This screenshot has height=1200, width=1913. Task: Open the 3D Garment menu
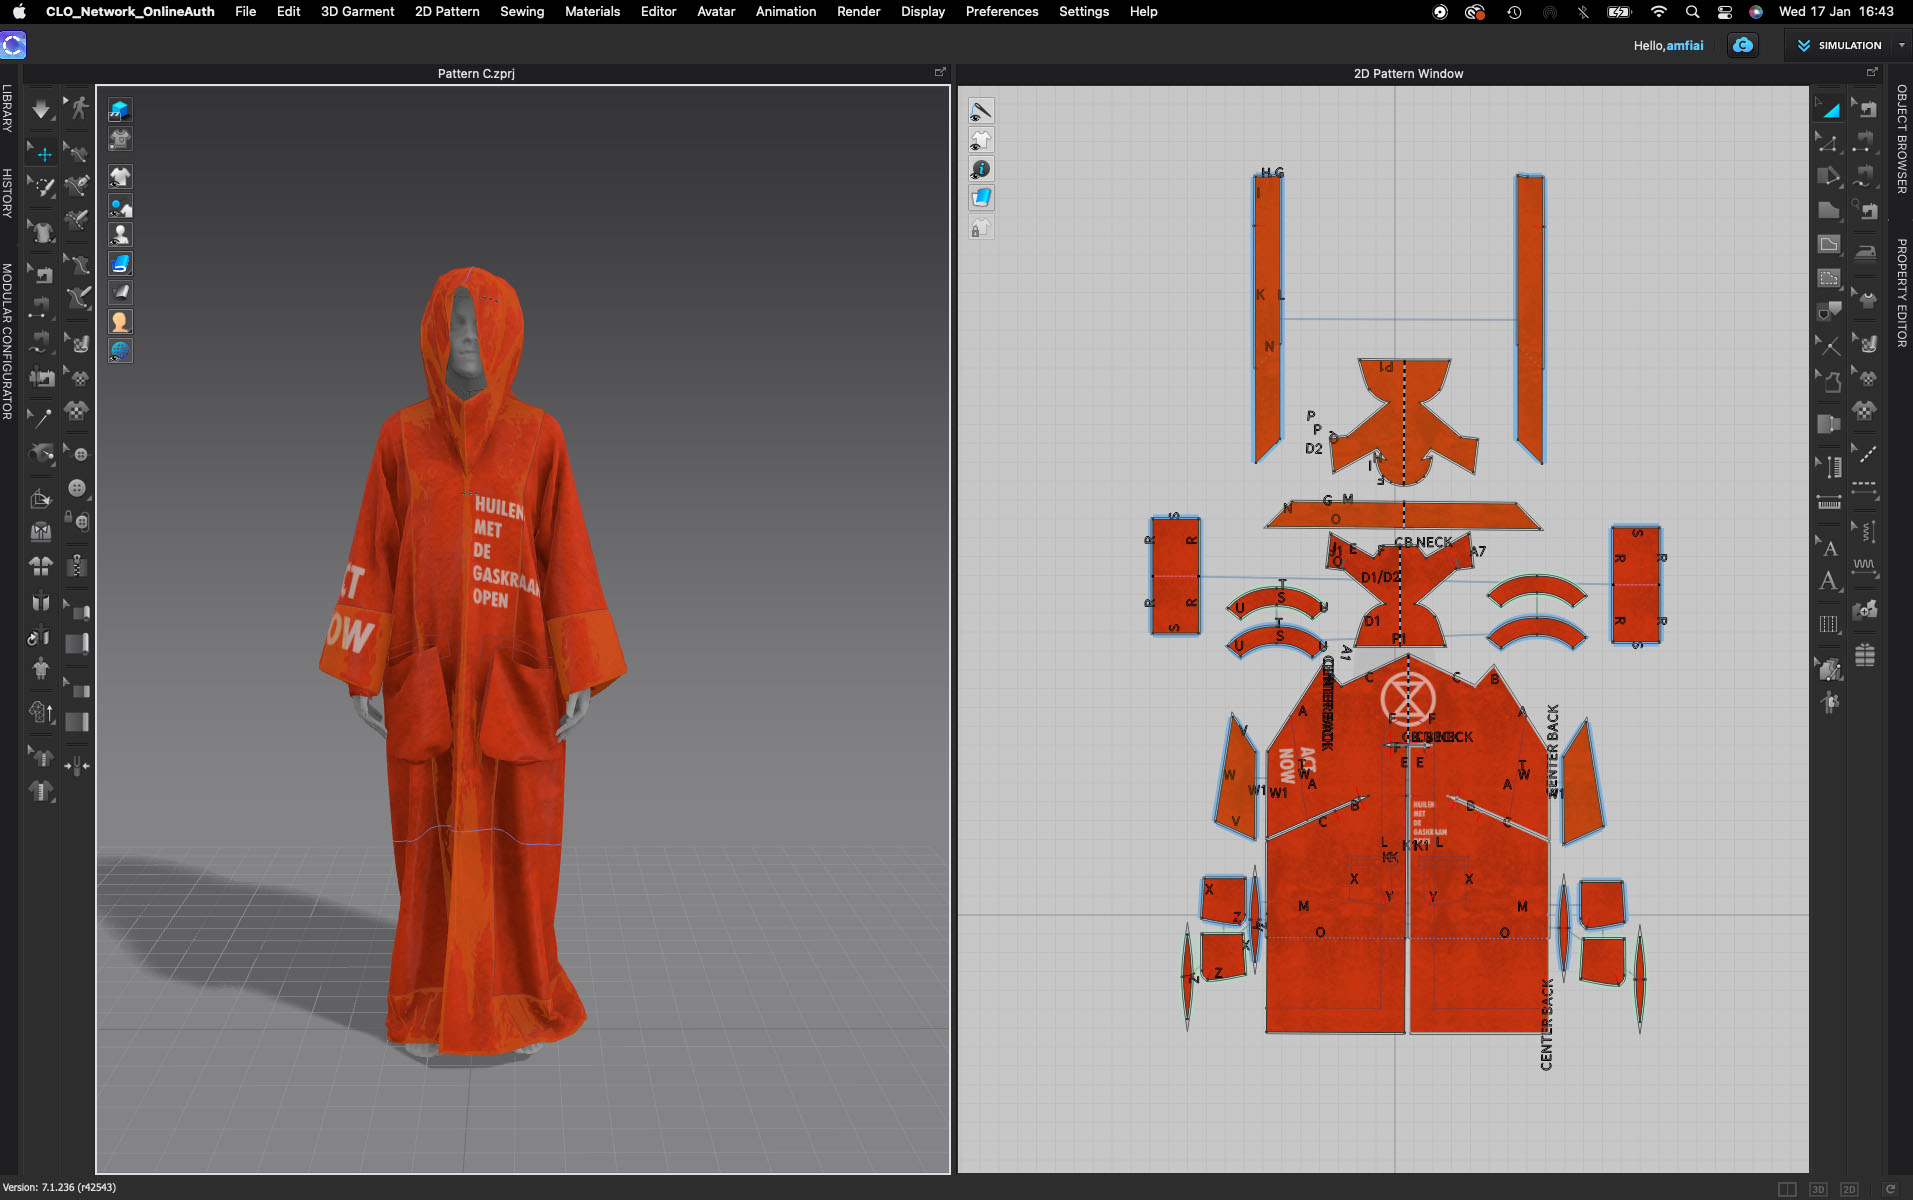(357, 11)
